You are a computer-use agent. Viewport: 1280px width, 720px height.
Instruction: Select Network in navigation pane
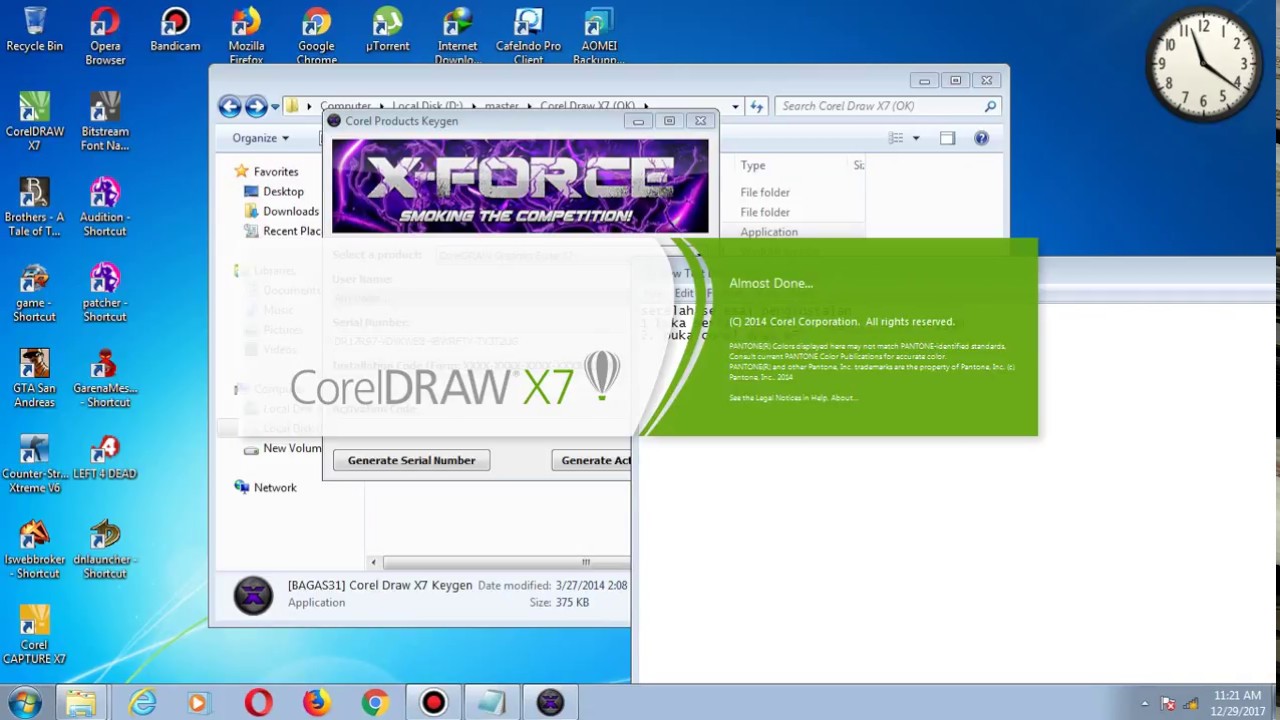click(275, 487)
